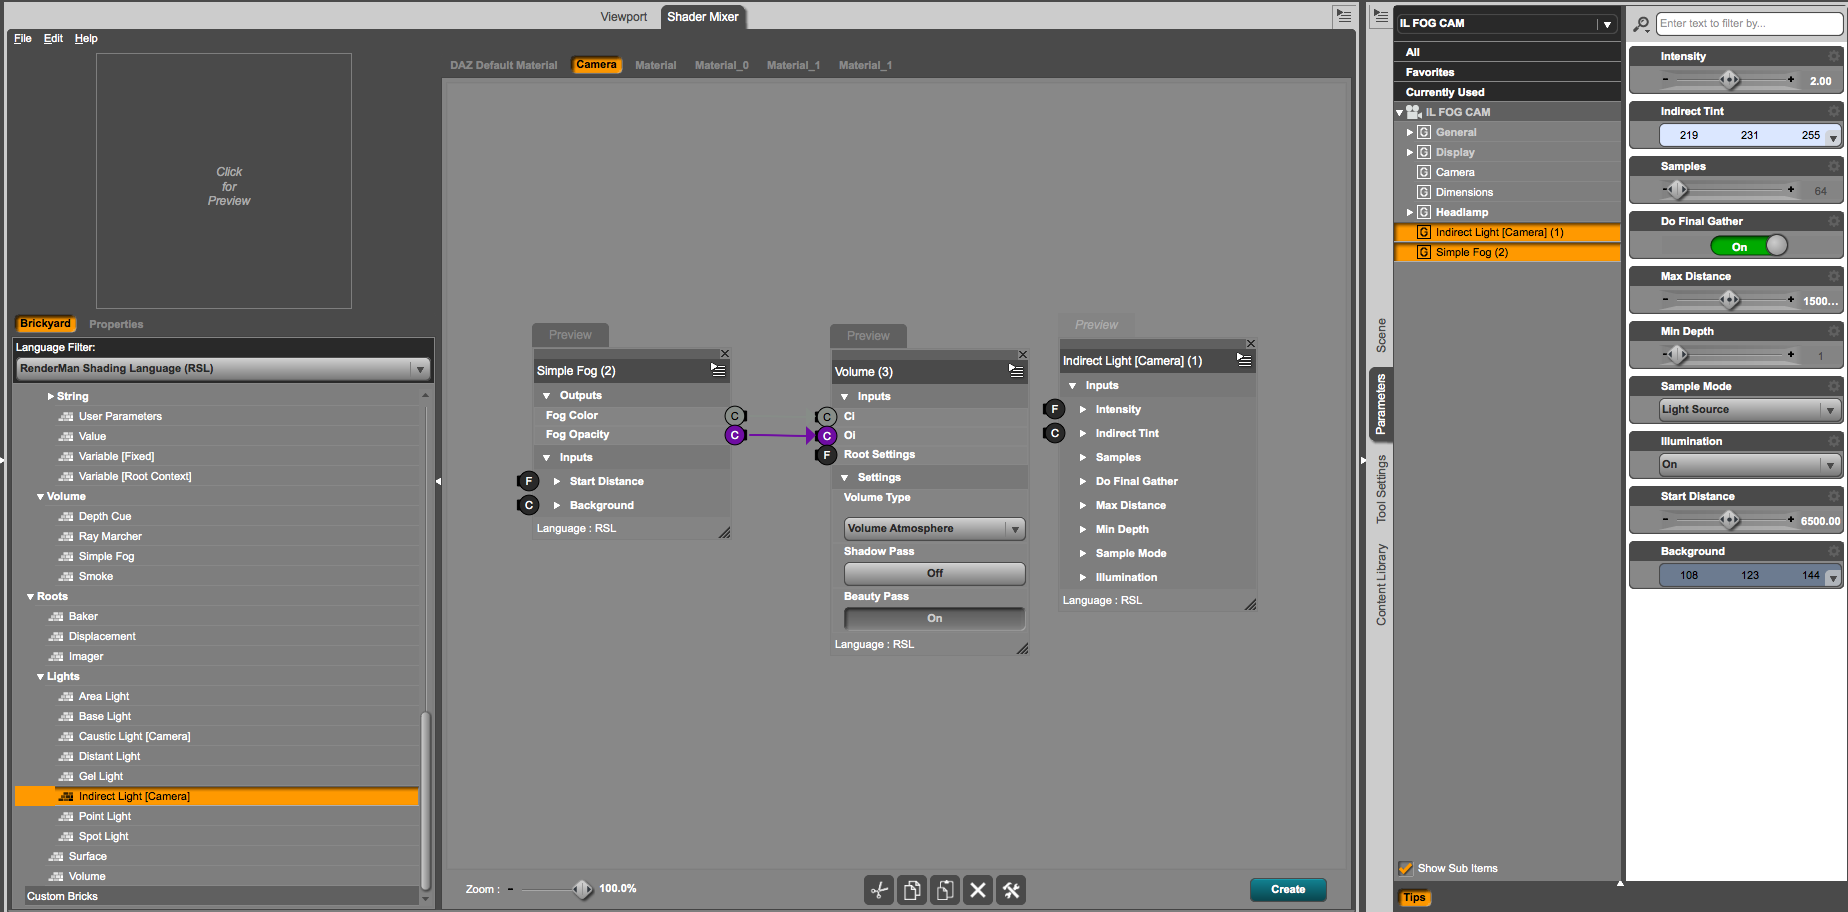The image size is (1848, 912).
Task: Open the Edit menu
Action: click(x=52, y=38)
